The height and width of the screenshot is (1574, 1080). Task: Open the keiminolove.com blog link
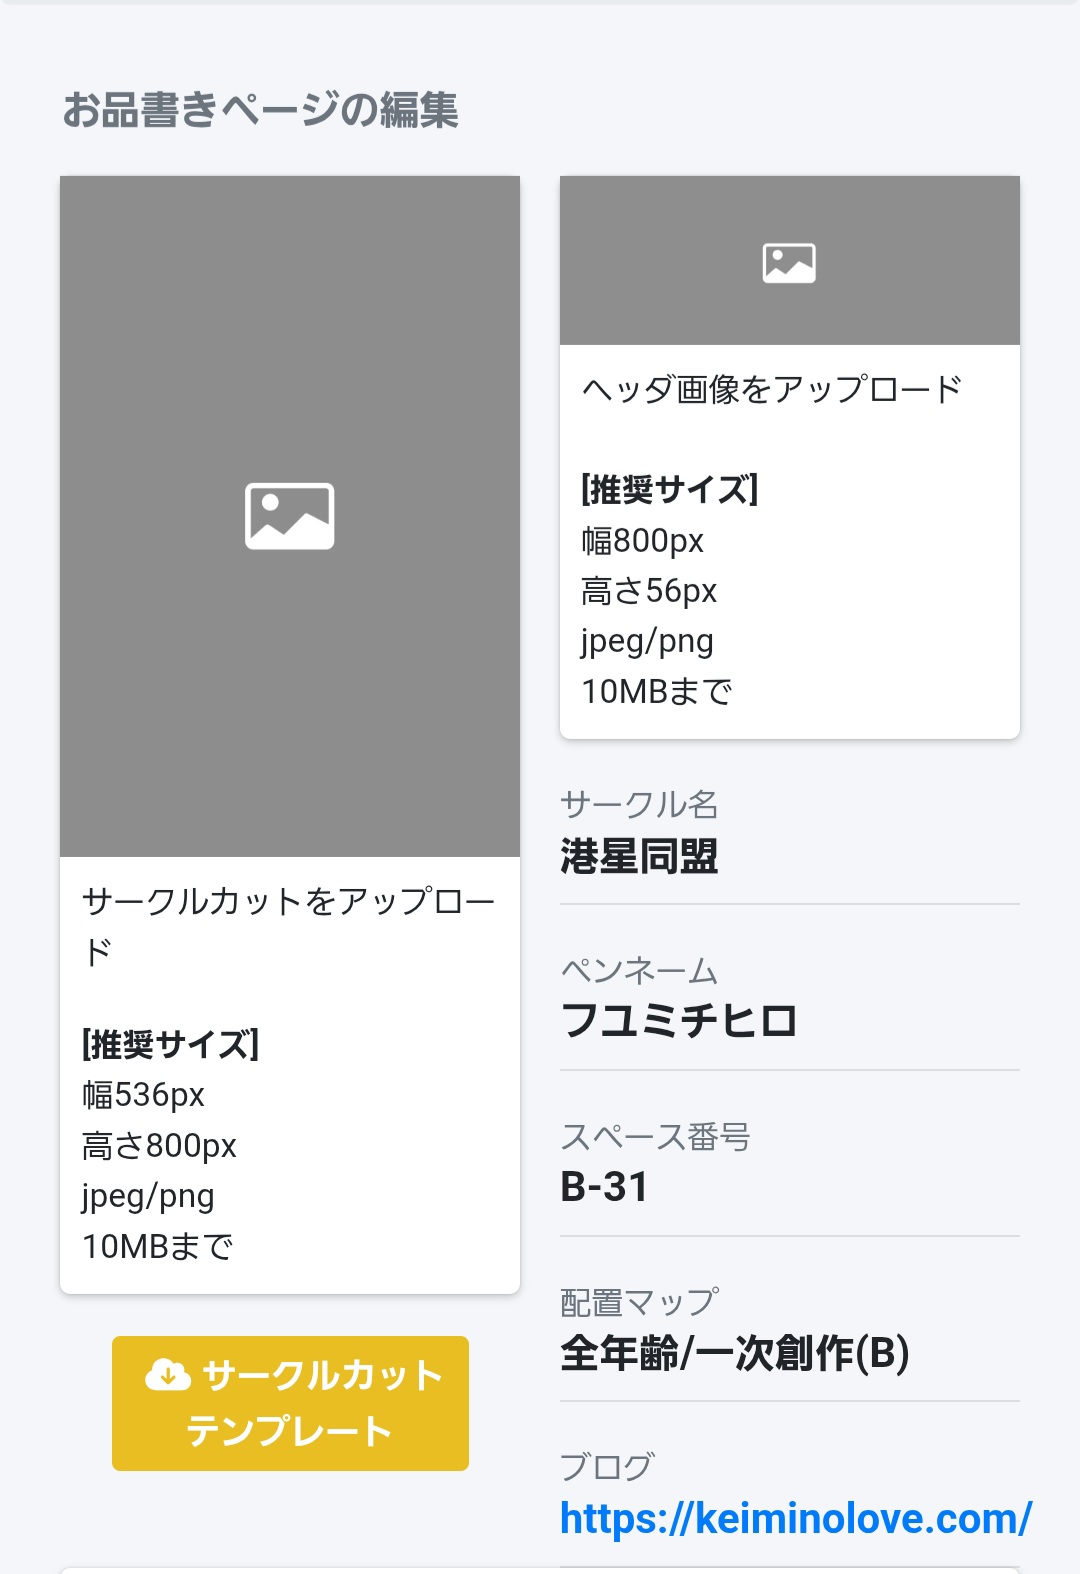point(795,1519)
